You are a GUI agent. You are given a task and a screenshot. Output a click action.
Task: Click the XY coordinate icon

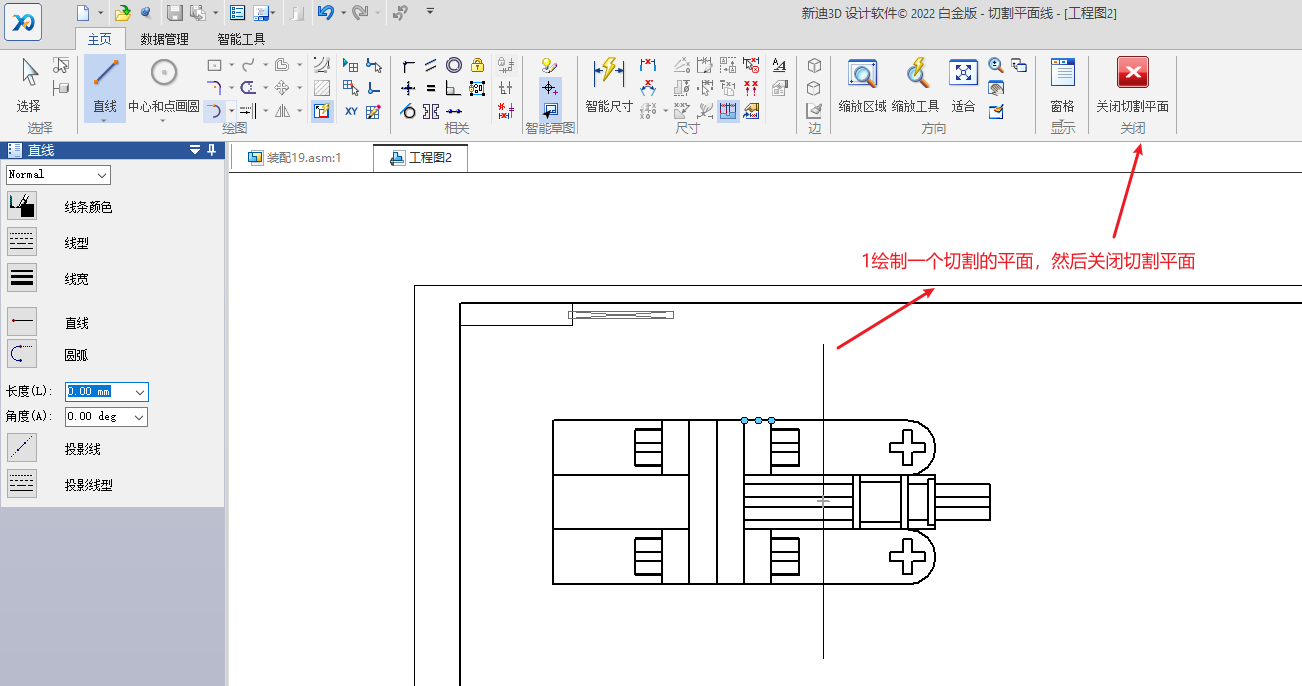tap(351, 111)
